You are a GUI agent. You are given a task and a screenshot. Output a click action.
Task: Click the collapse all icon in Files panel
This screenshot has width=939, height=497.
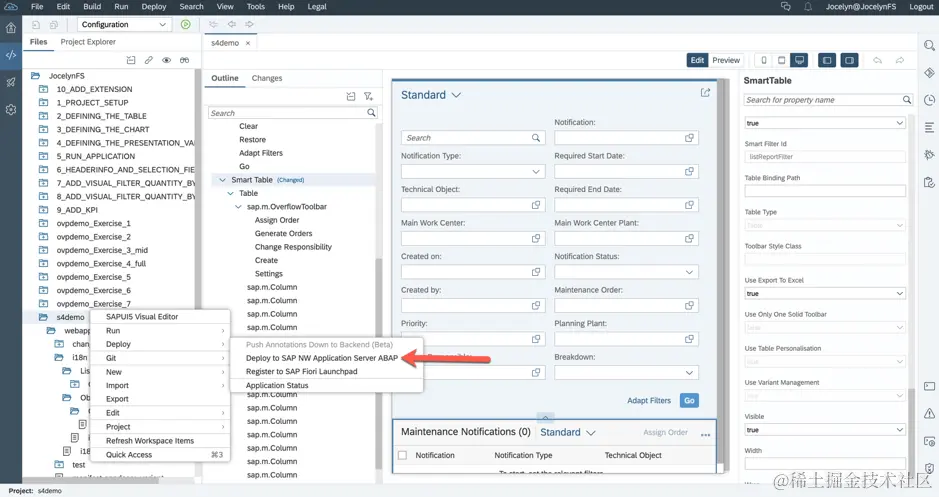pyautogui.click(x=131, y=60)
